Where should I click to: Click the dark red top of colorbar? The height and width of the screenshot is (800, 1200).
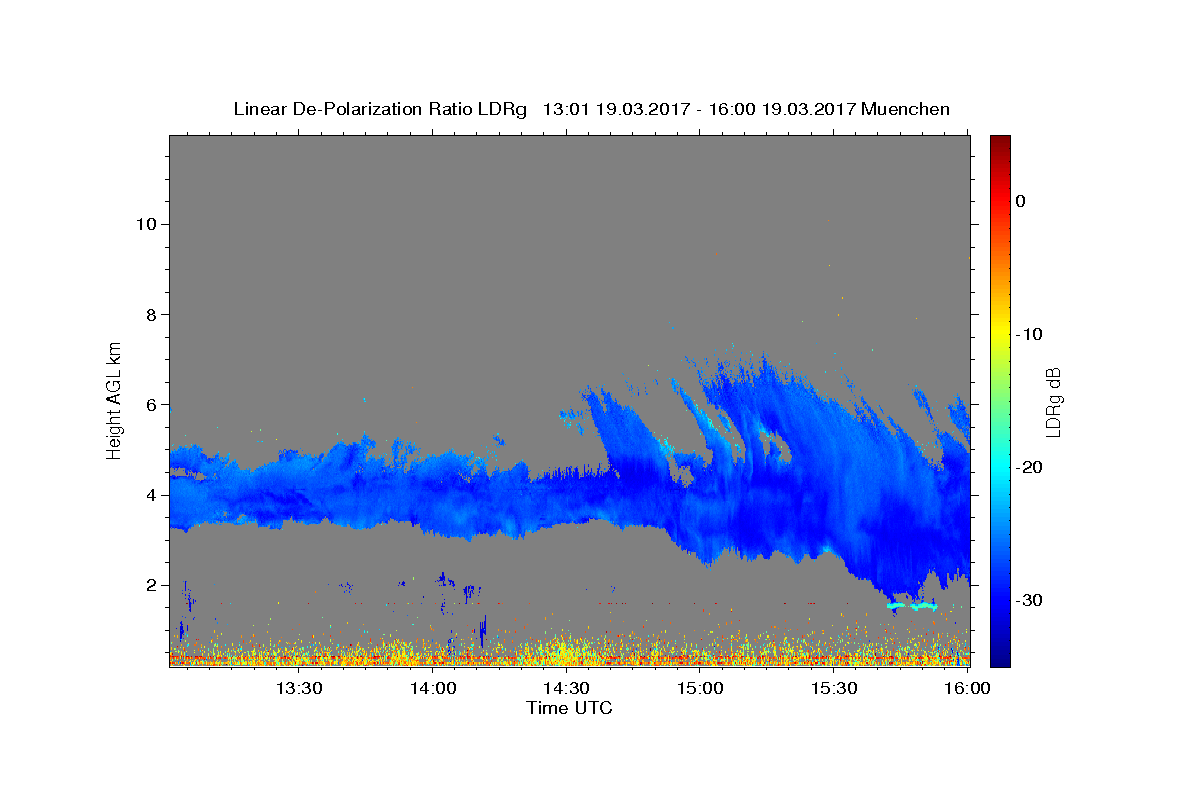pyautogui.click(x=1000, y=142)
